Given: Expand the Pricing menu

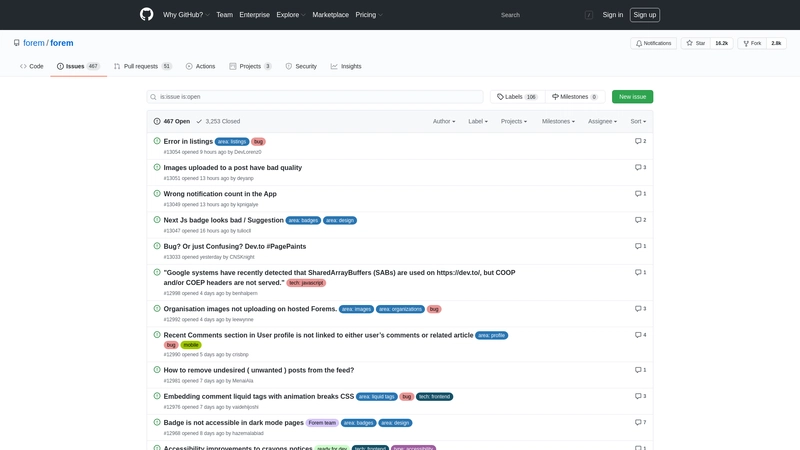Looking at the screenshot, I should point(369,15).
